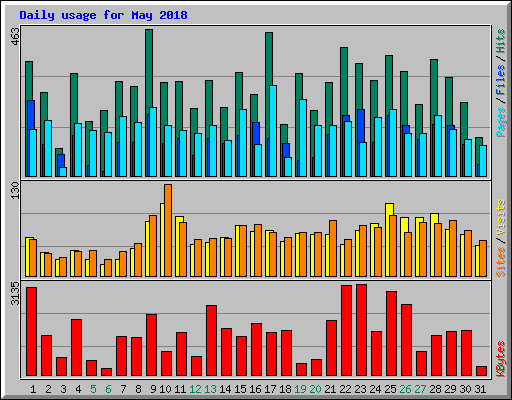Select day label "3" on the axis
This screenshot has height=400, width=512.
63,389
